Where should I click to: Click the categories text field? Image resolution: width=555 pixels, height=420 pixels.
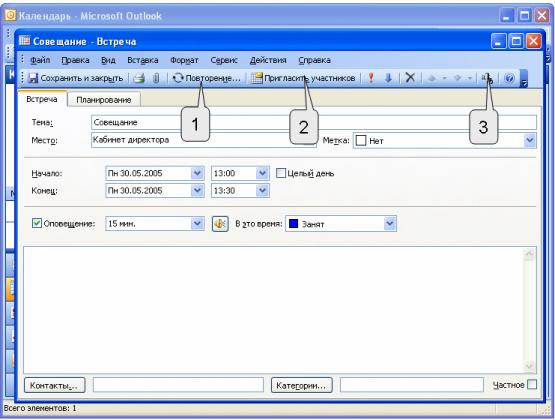[412, 385]
